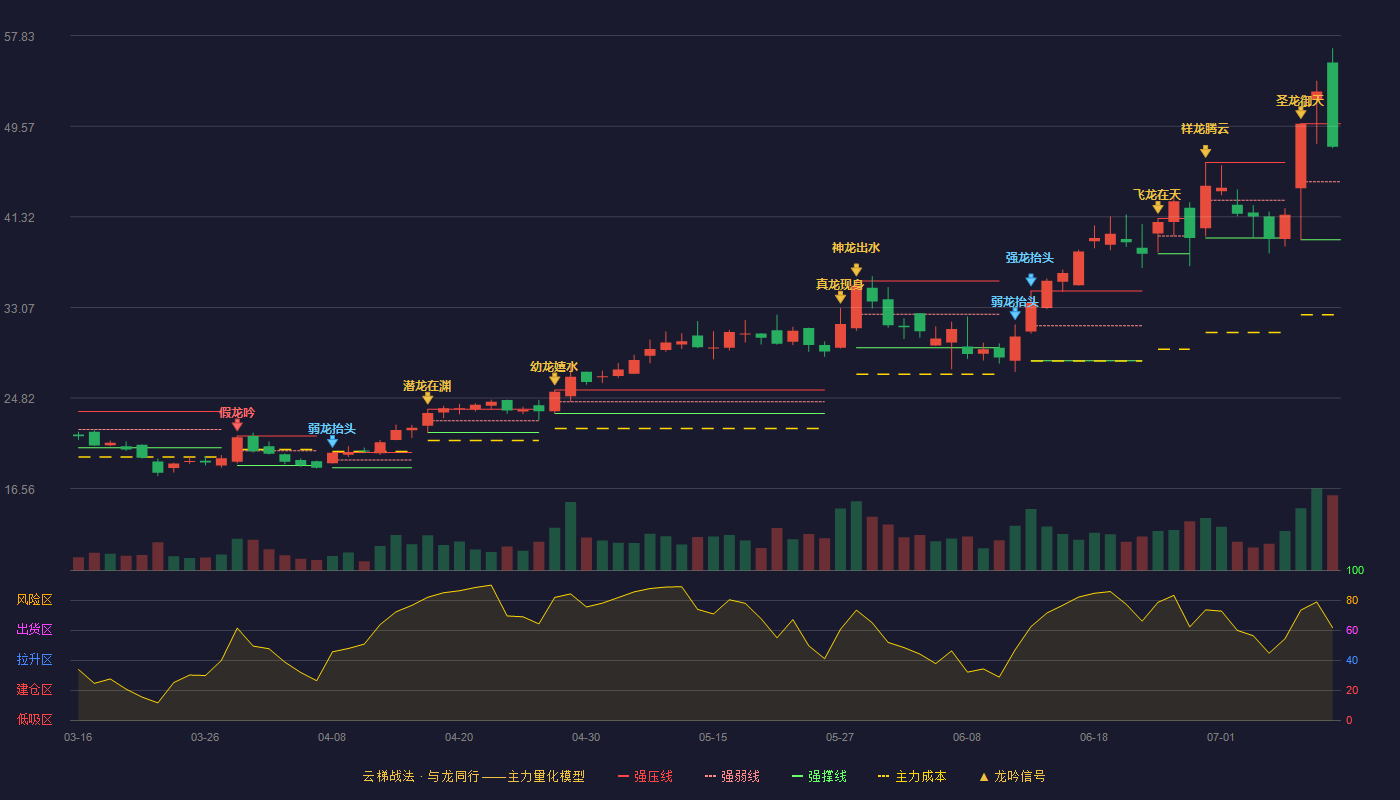Image resolution: width=1400 pixels, height=800 pixels.
Task: Click the 06-08 date axis label
Action: (x=967, y=737)
